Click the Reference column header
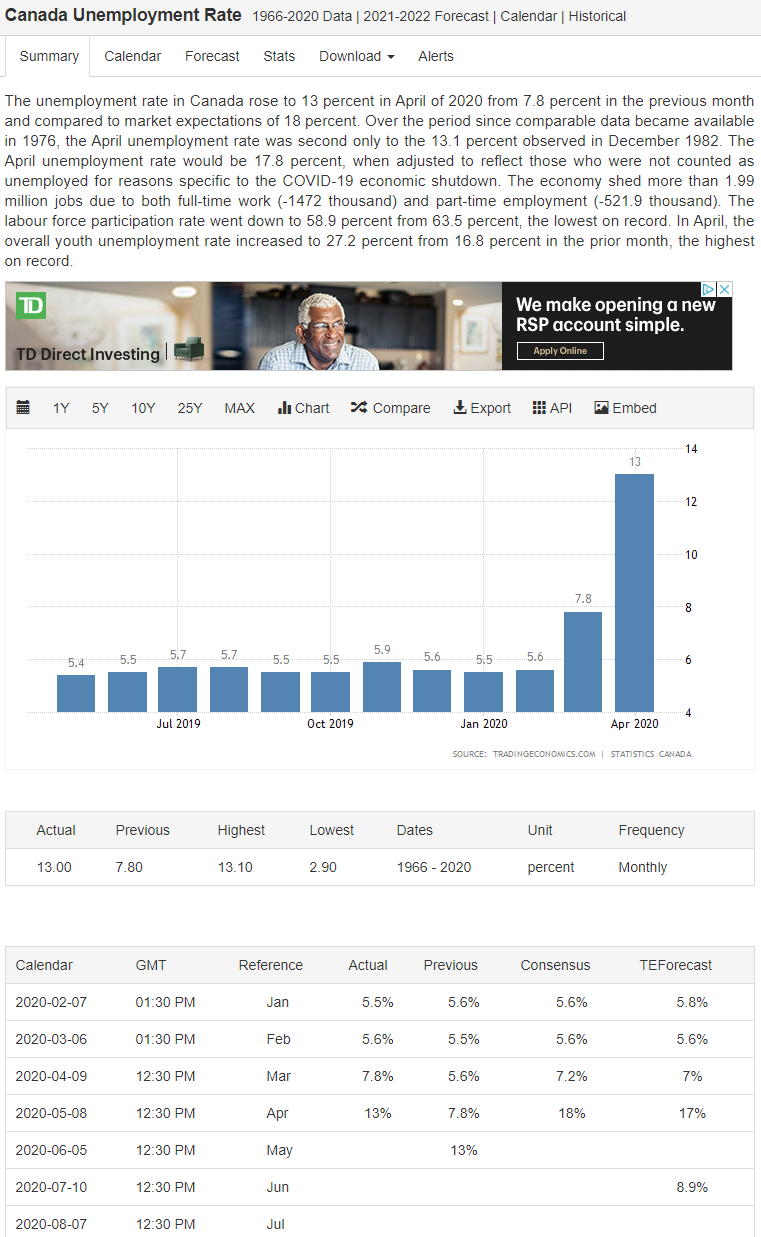This screenshot has width=761, height=1237. [271, 965]
